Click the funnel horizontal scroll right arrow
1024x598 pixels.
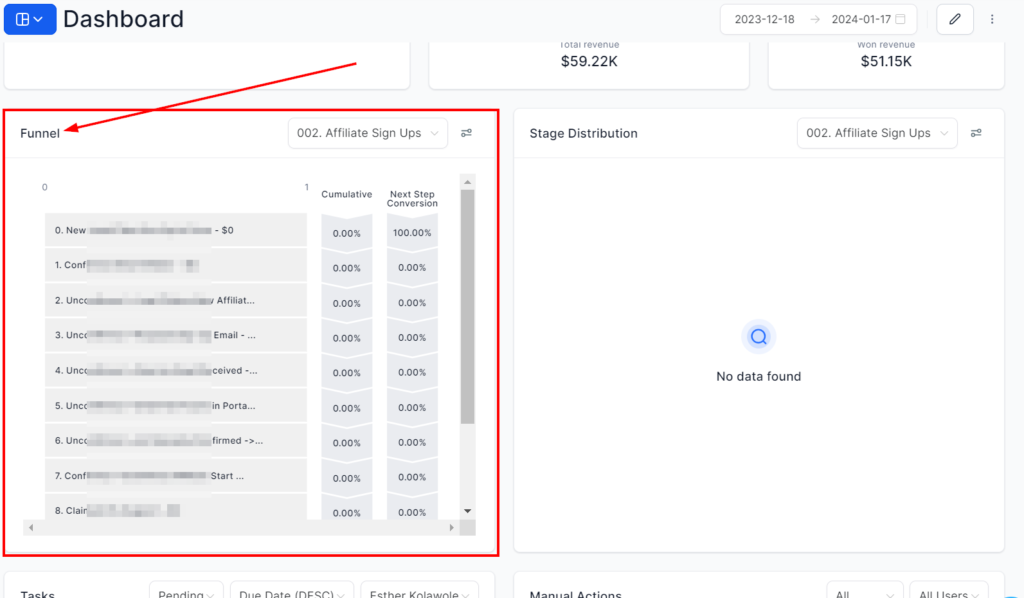click(x=452, y=527)
